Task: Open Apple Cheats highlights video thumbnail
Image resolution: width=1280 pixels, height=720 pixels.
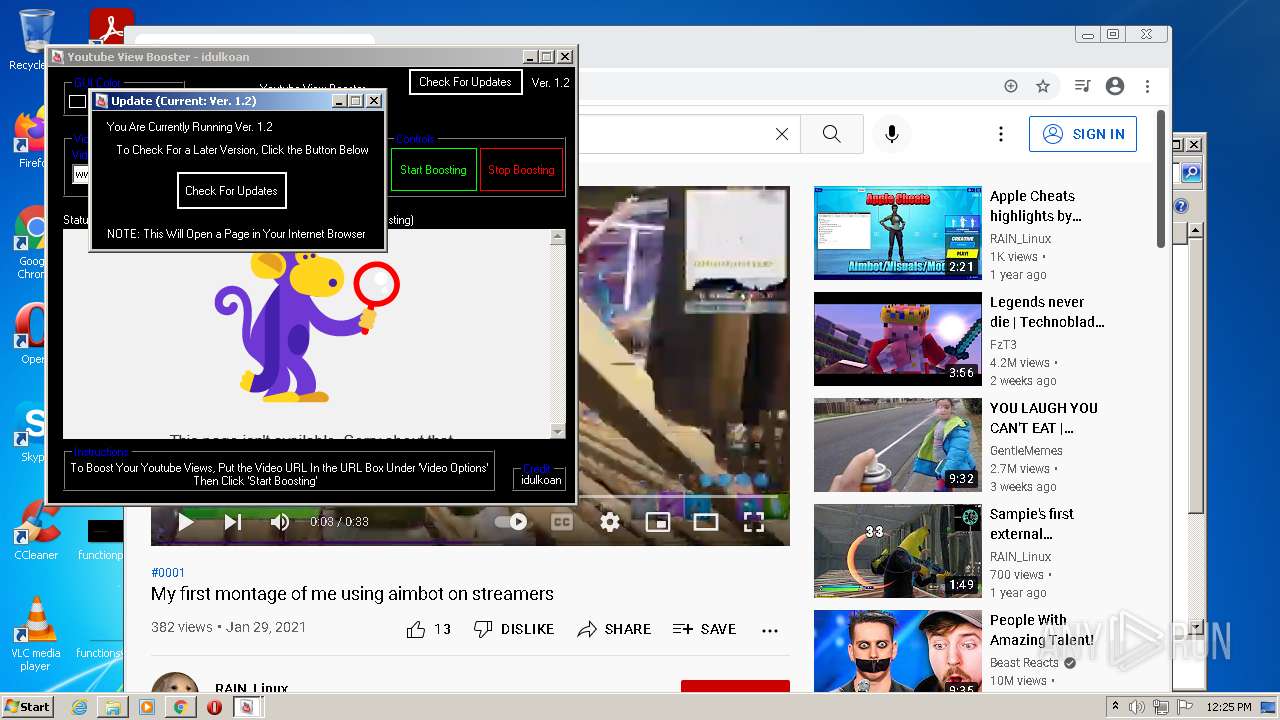Action: coord(897,232)
